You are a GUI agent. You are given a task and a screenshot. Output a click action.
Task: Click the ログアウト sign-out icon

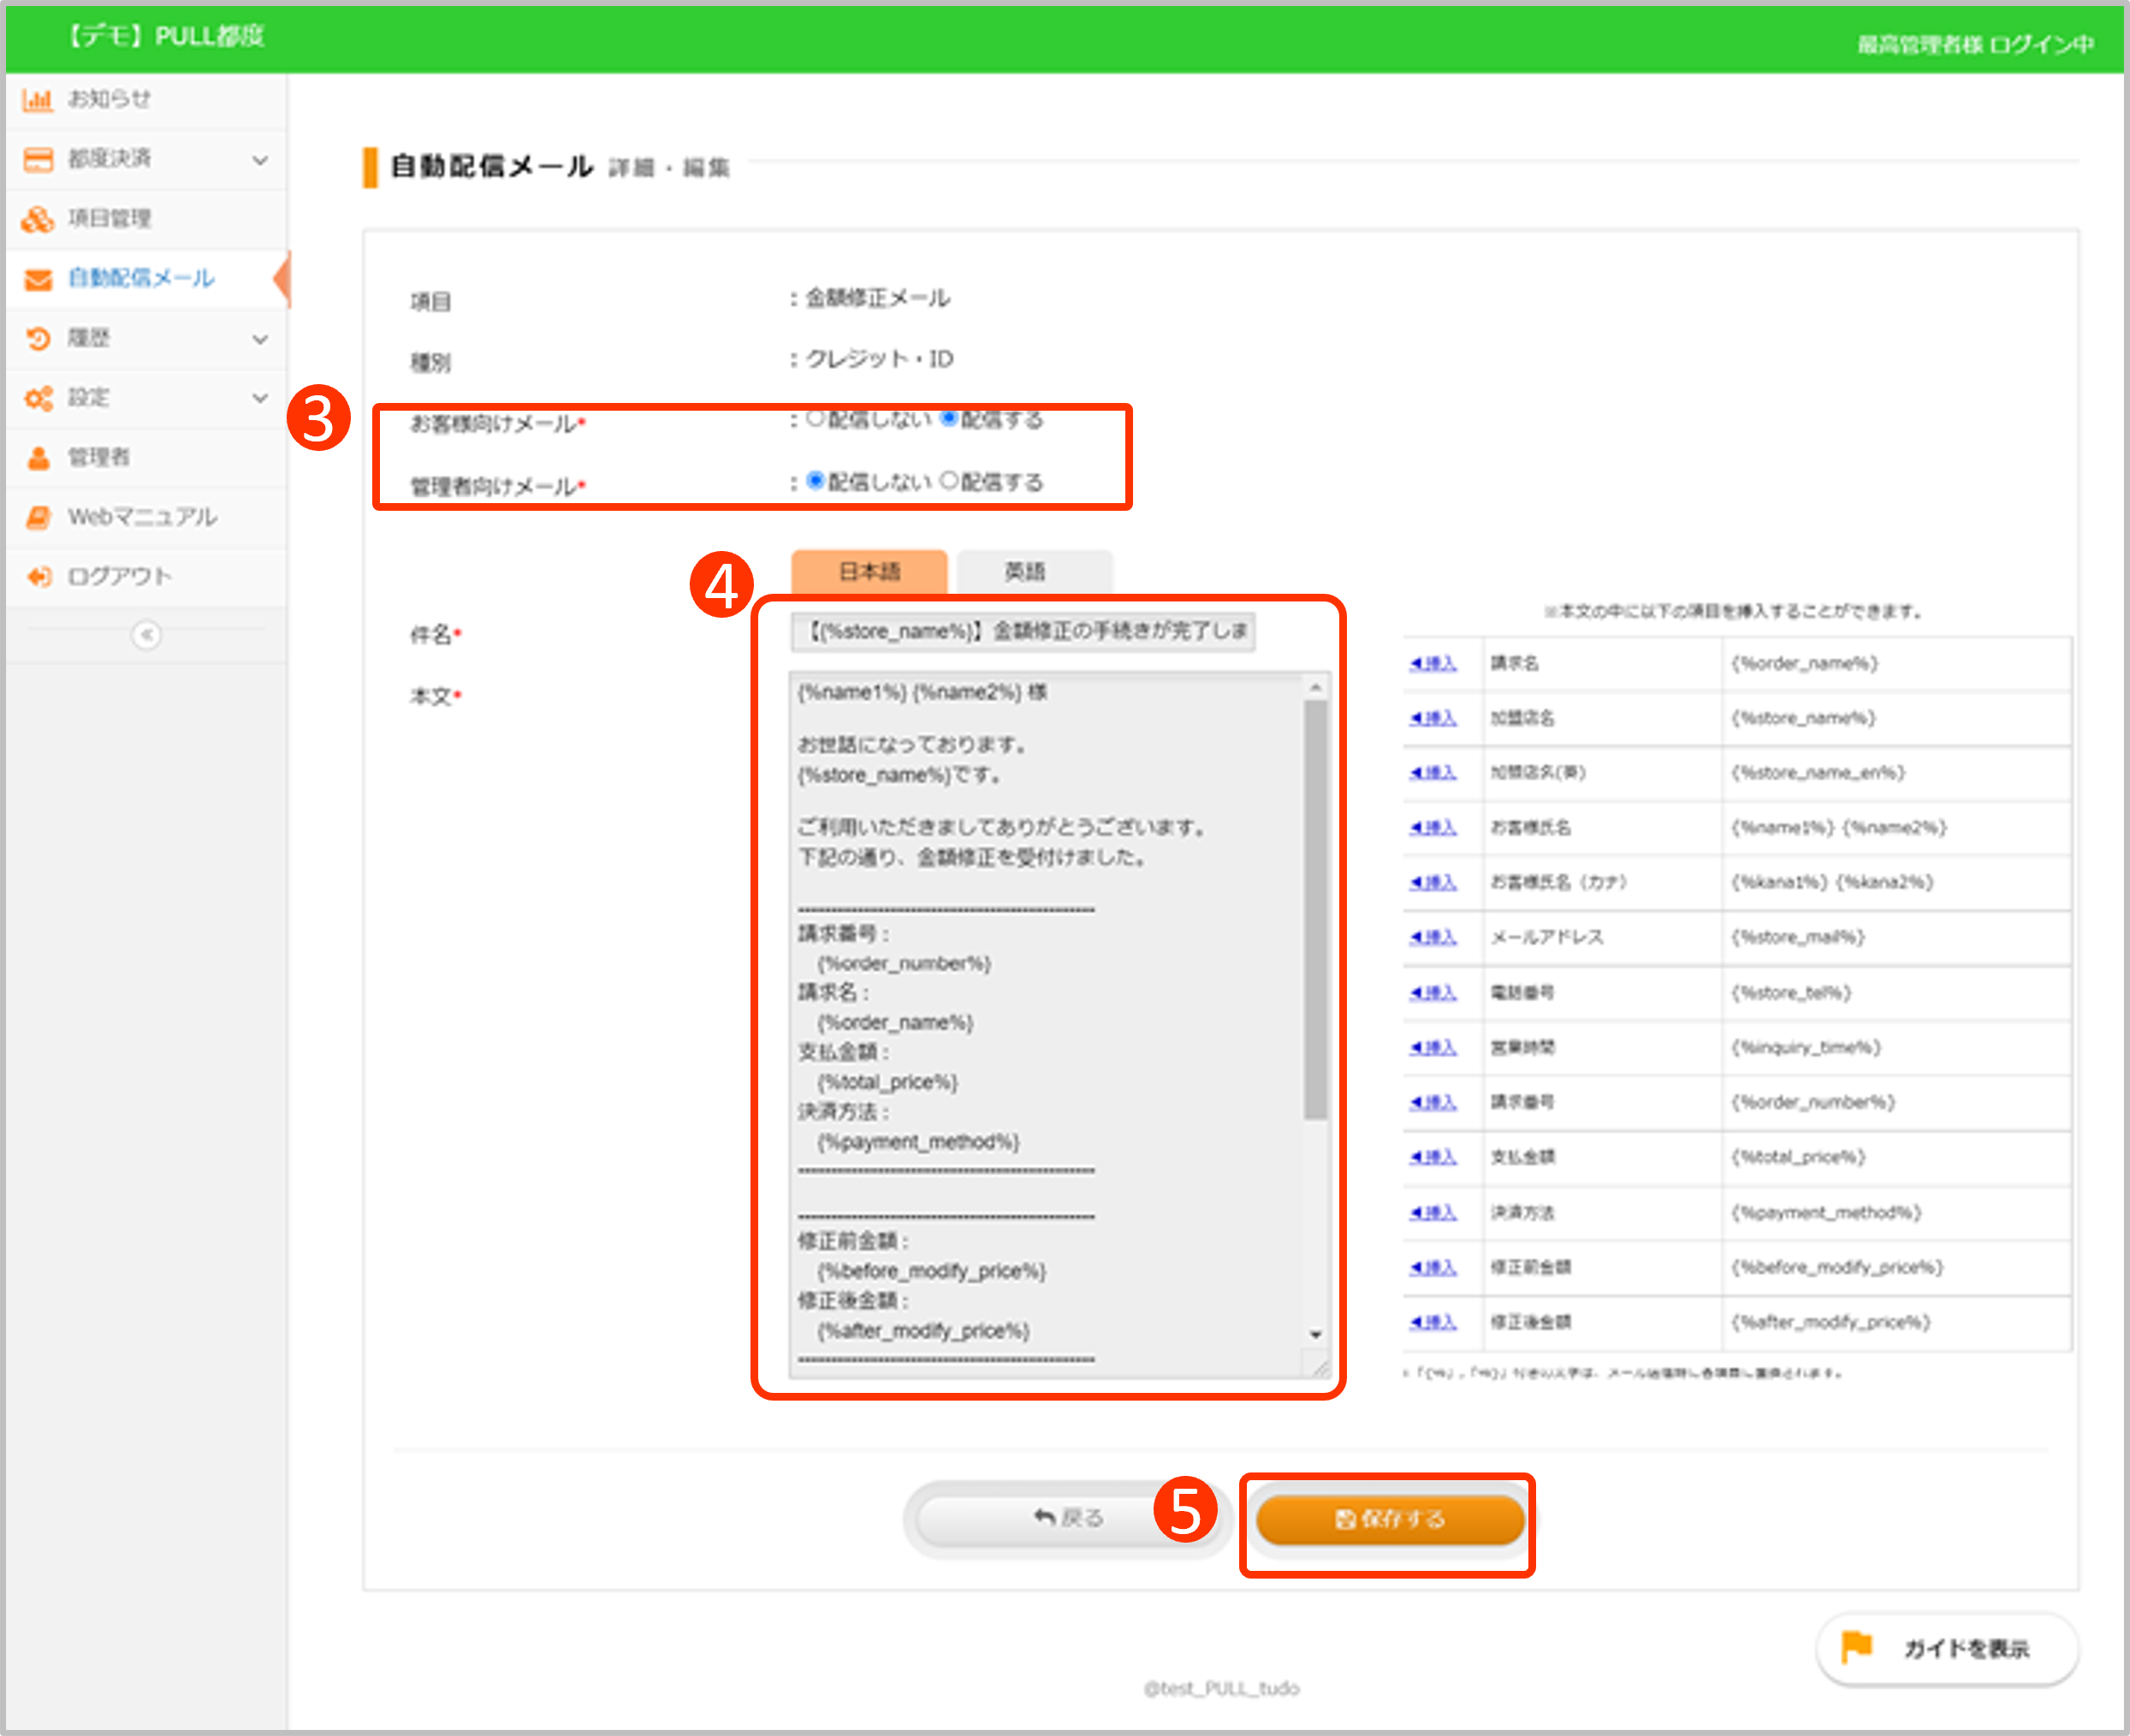[x=38, y=577]
